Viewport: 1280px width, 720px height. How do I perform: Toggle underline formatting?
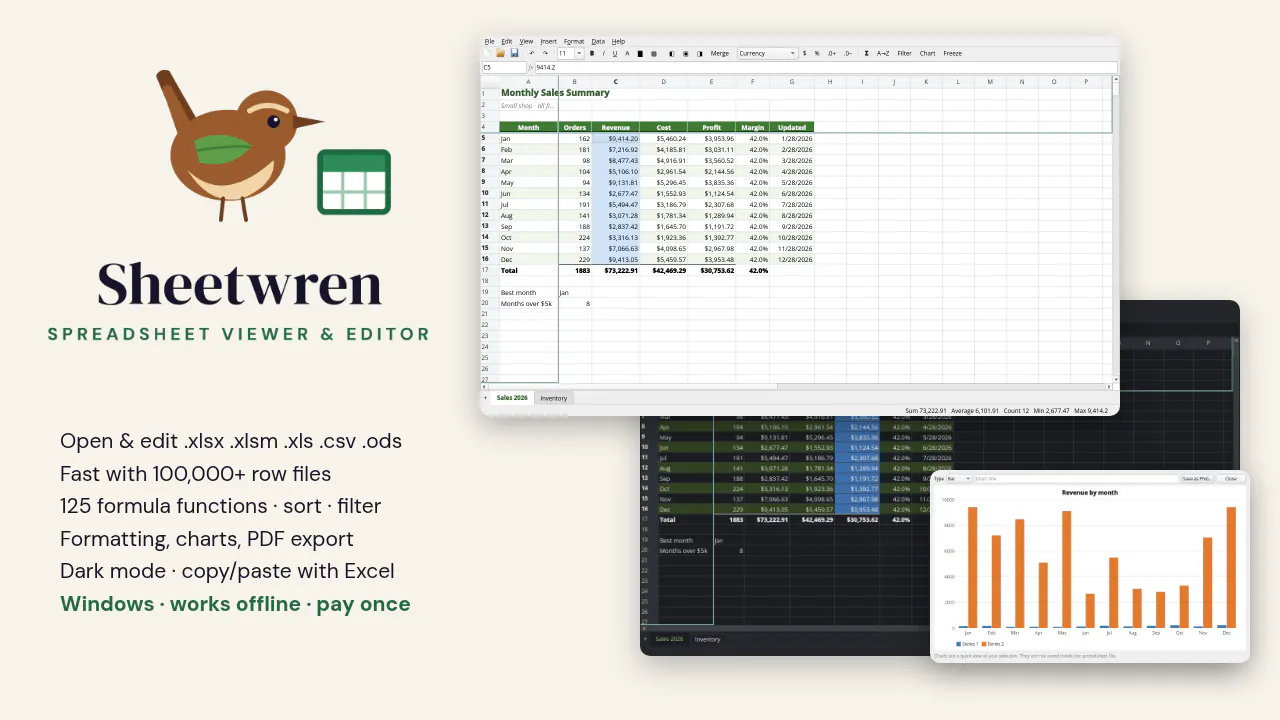pos(615,53)
